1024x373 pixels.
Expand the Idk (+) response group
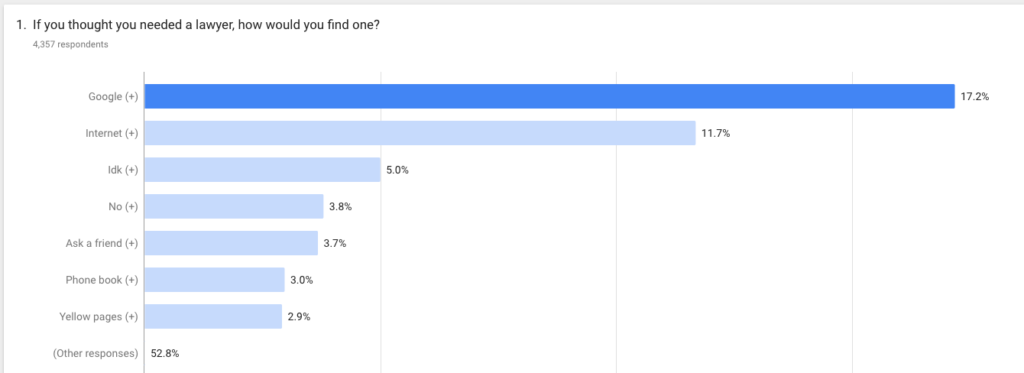pos(122,170)
